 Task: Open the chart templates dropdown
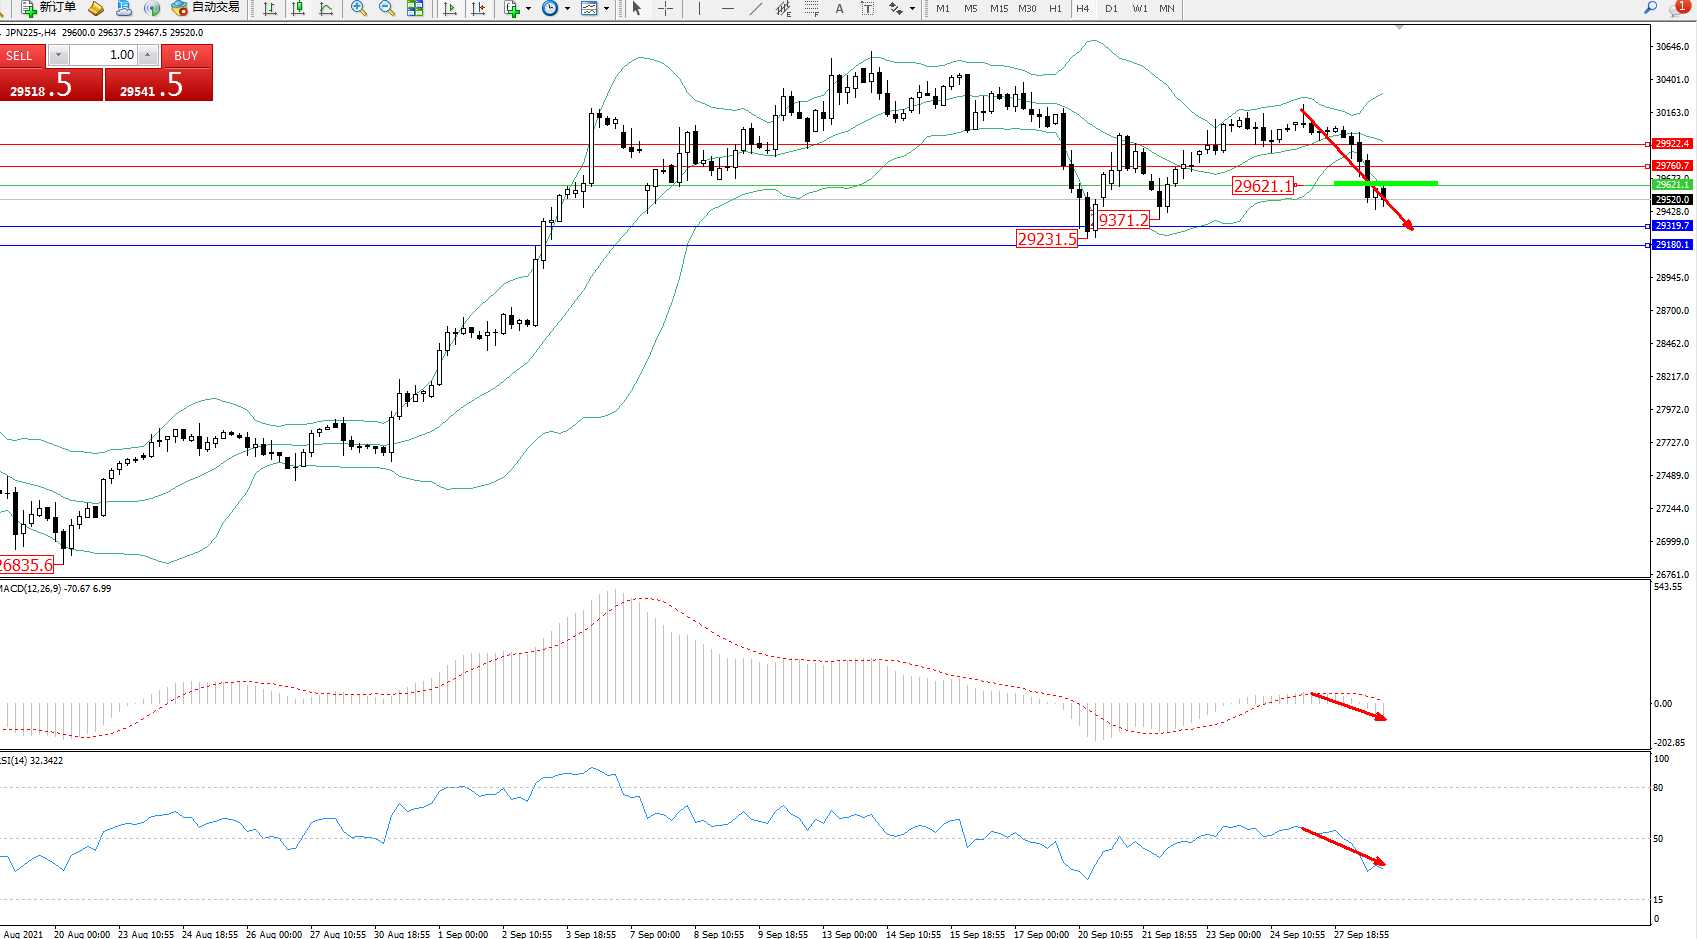606,8
